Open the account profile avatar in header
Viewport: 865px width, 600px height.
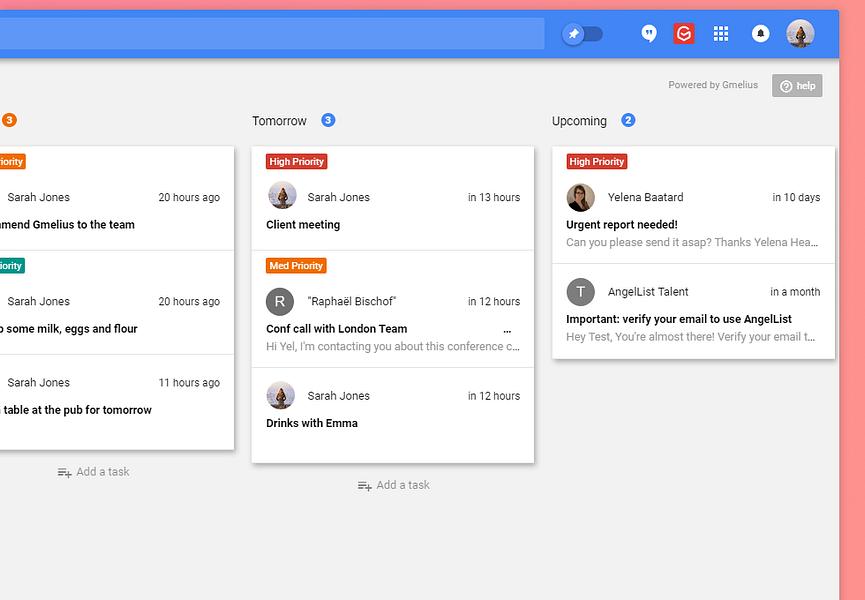[800, 34]
